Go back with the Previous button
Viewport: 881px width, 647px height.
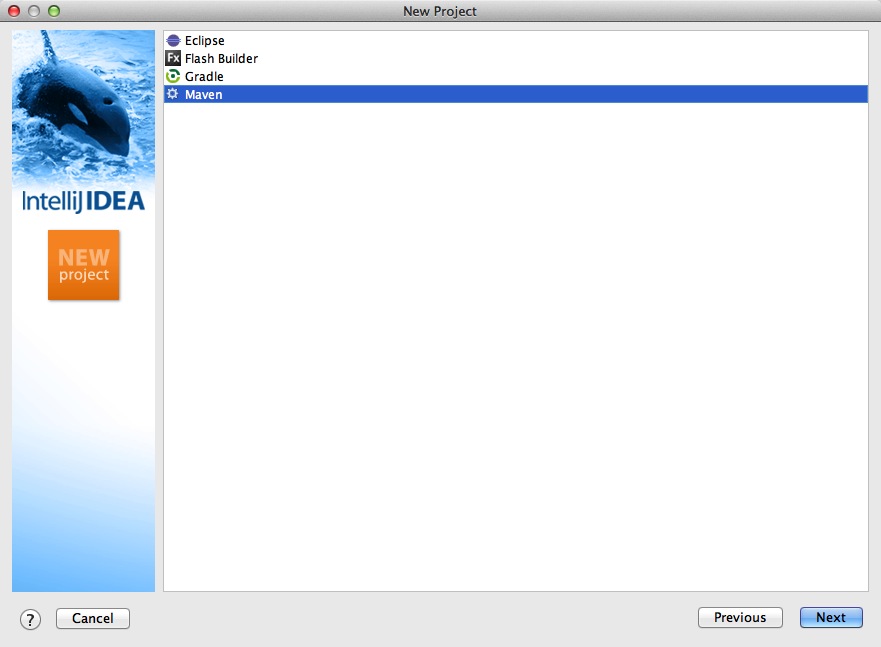[740, 618]
